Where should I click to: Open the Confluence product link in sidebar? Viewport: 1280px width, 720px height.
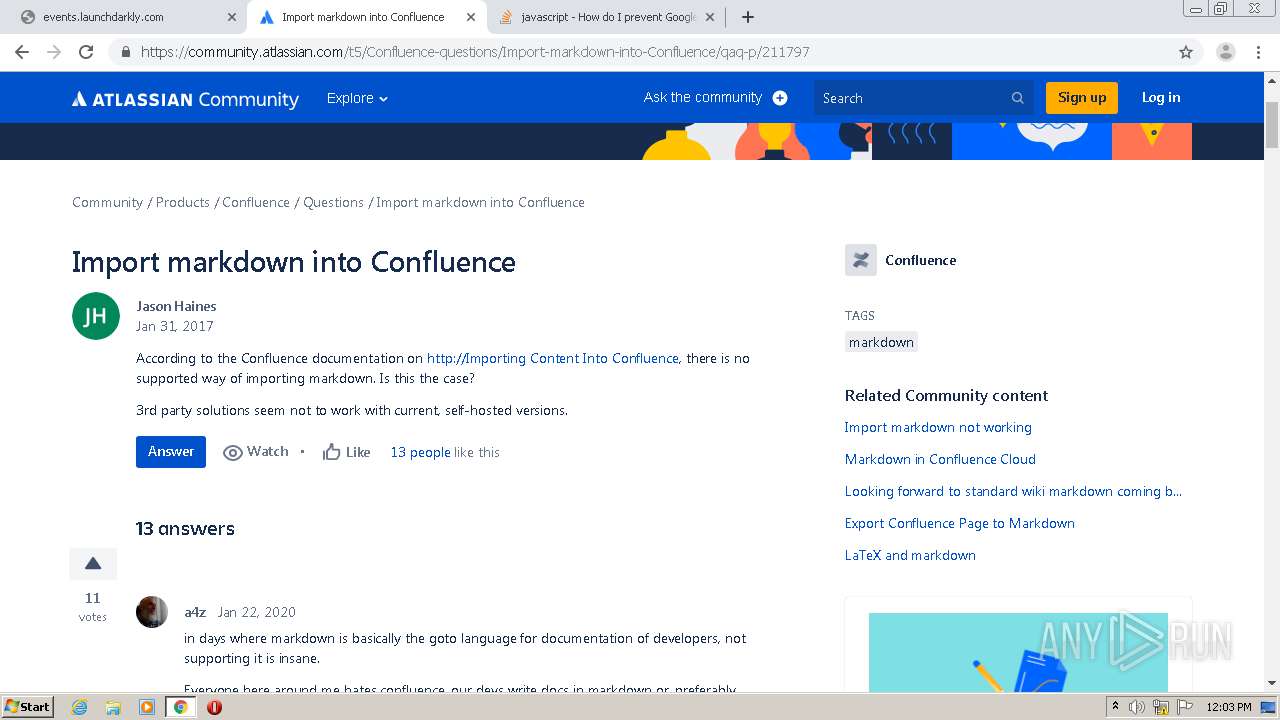[x=920, y=260]
